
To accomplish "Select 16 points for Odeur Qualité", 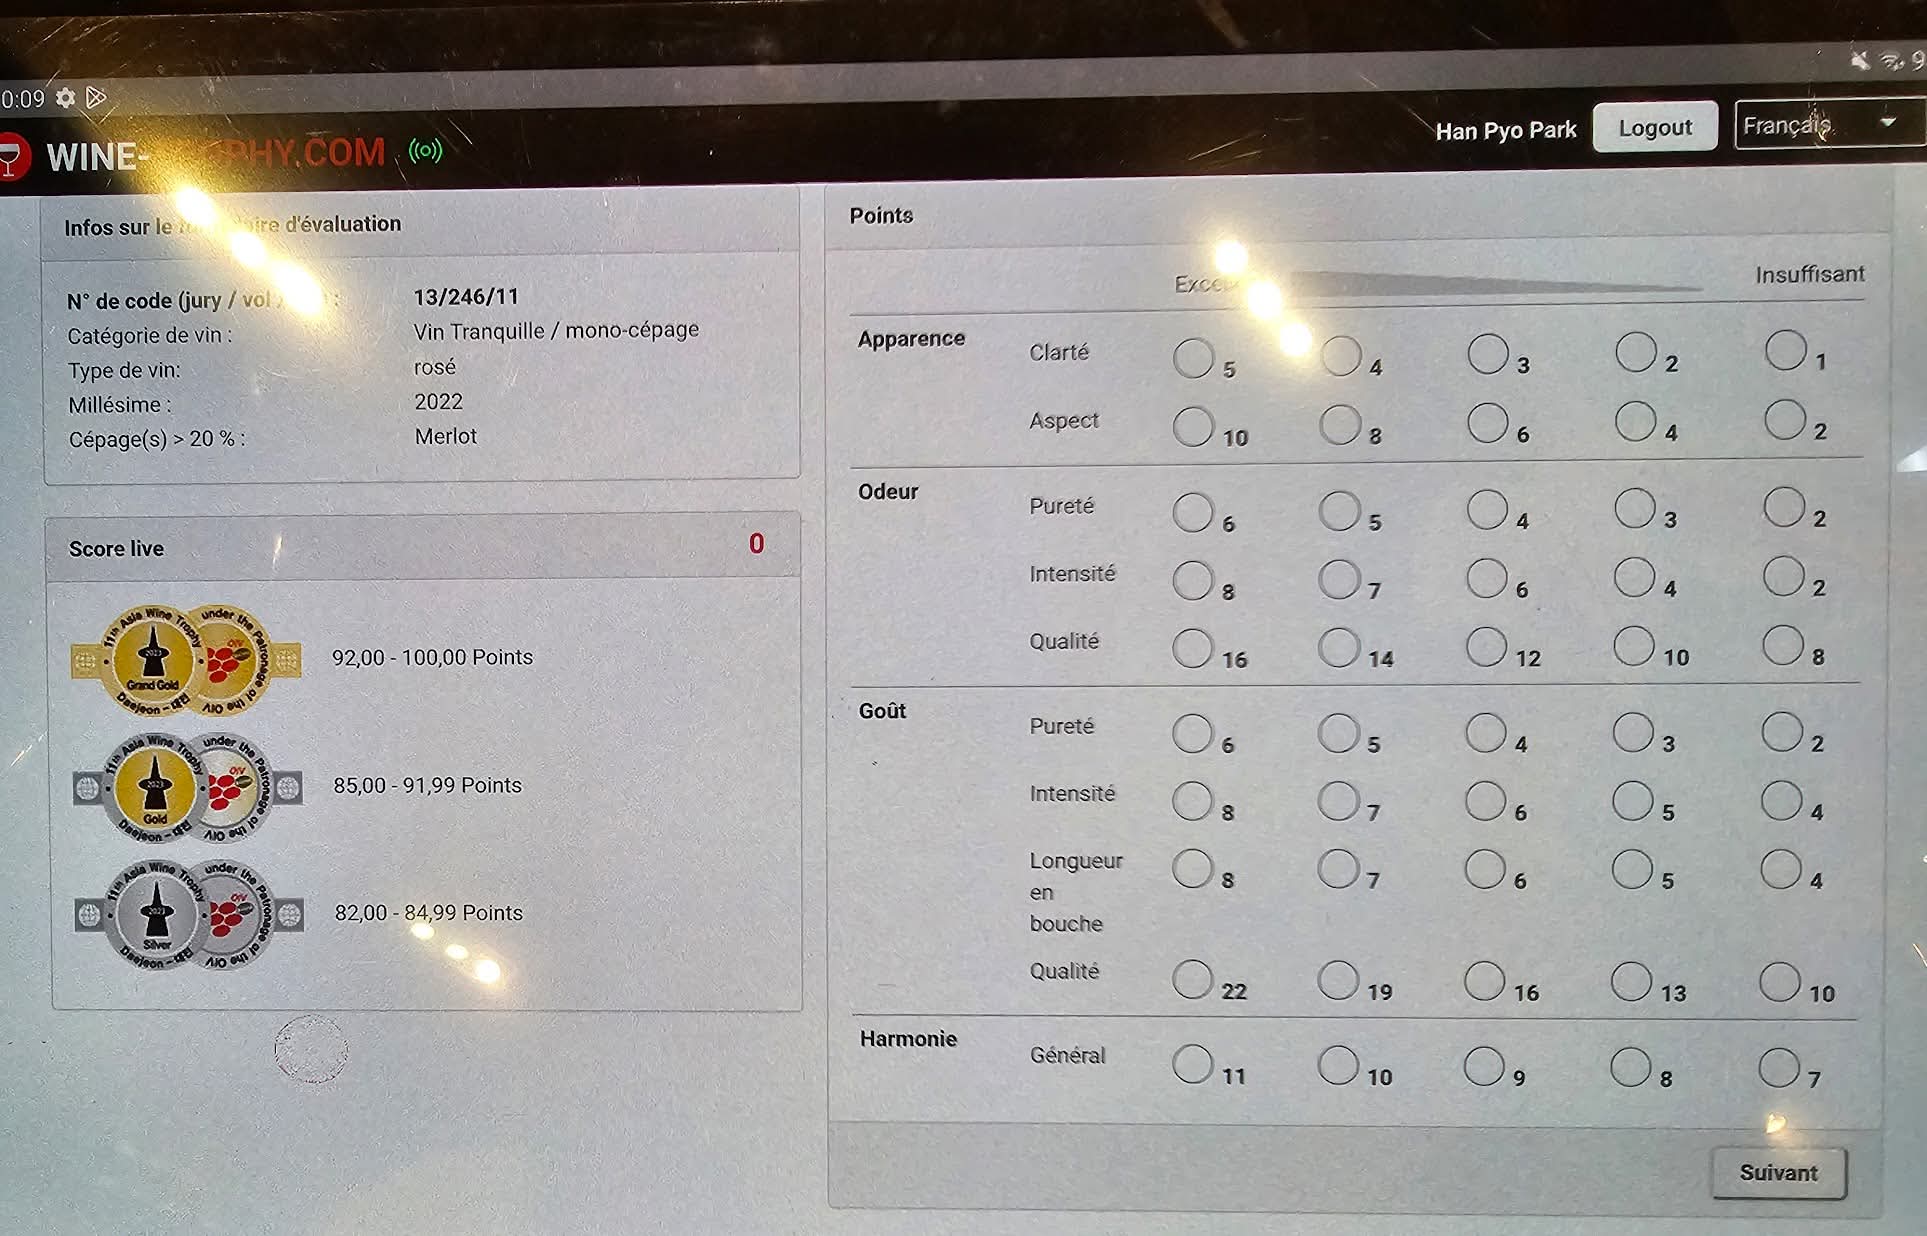I will click(1193, 648).
